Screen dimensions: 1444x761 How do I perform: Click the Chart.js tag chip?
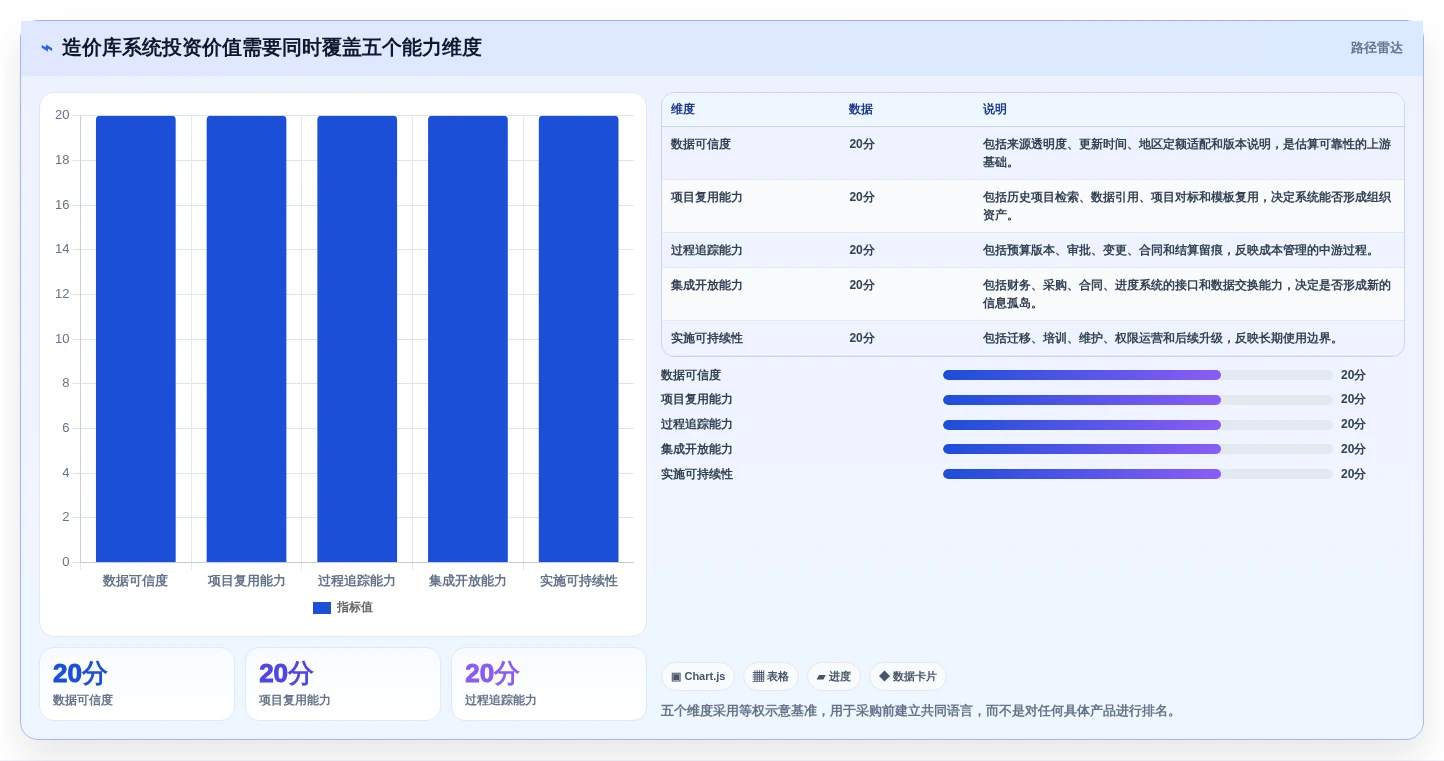(698, 677)
